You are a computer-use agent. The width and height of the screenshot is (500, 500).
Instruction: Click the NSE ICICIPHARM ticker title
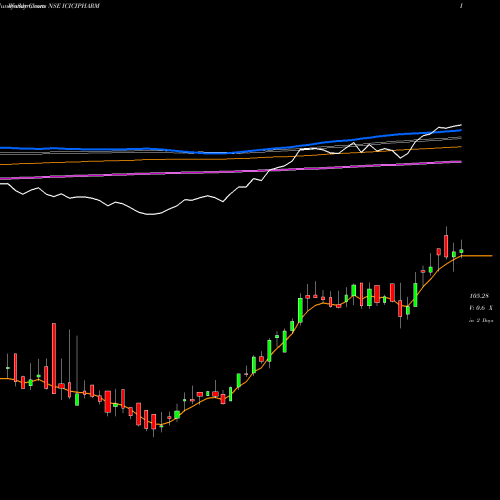pyautogui.click(x=74, y=6)
